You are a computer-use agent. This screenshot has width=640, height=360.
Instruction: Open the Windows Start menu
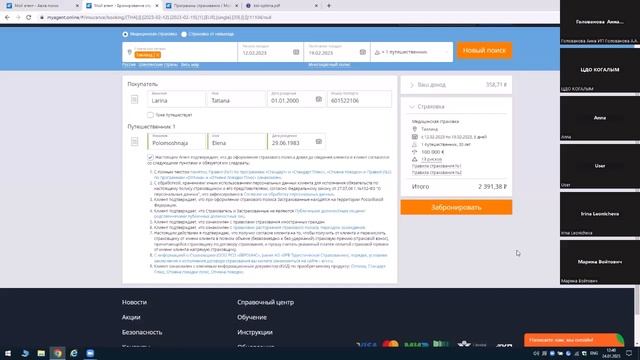click(x=8, y=353)
